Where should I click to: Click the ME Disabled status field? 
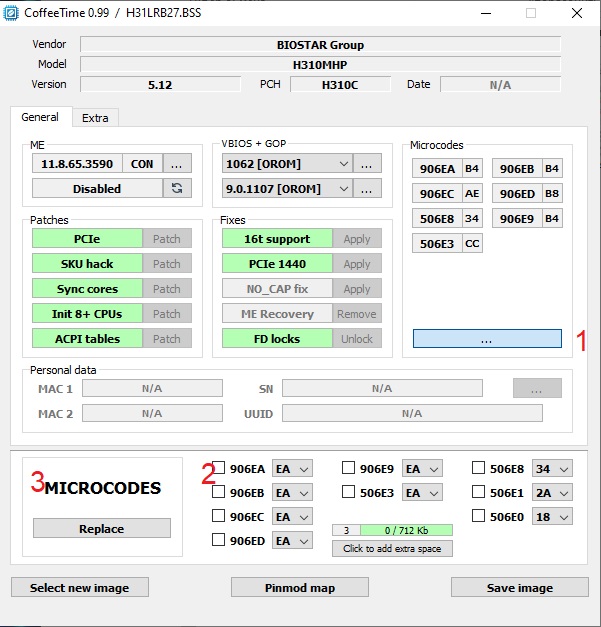(97, 188)
